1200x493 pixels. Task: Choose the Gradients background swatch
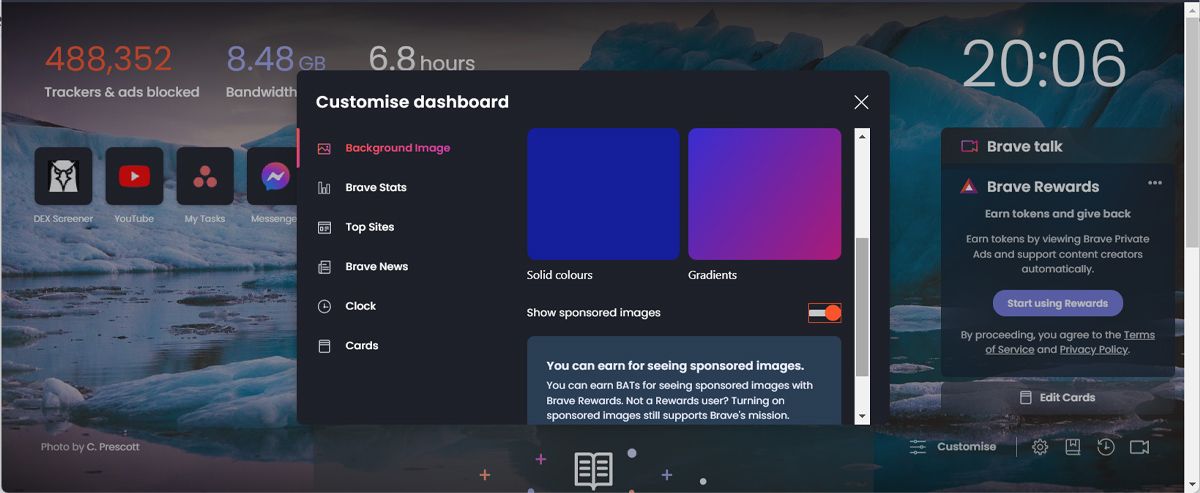coord(764,194)
